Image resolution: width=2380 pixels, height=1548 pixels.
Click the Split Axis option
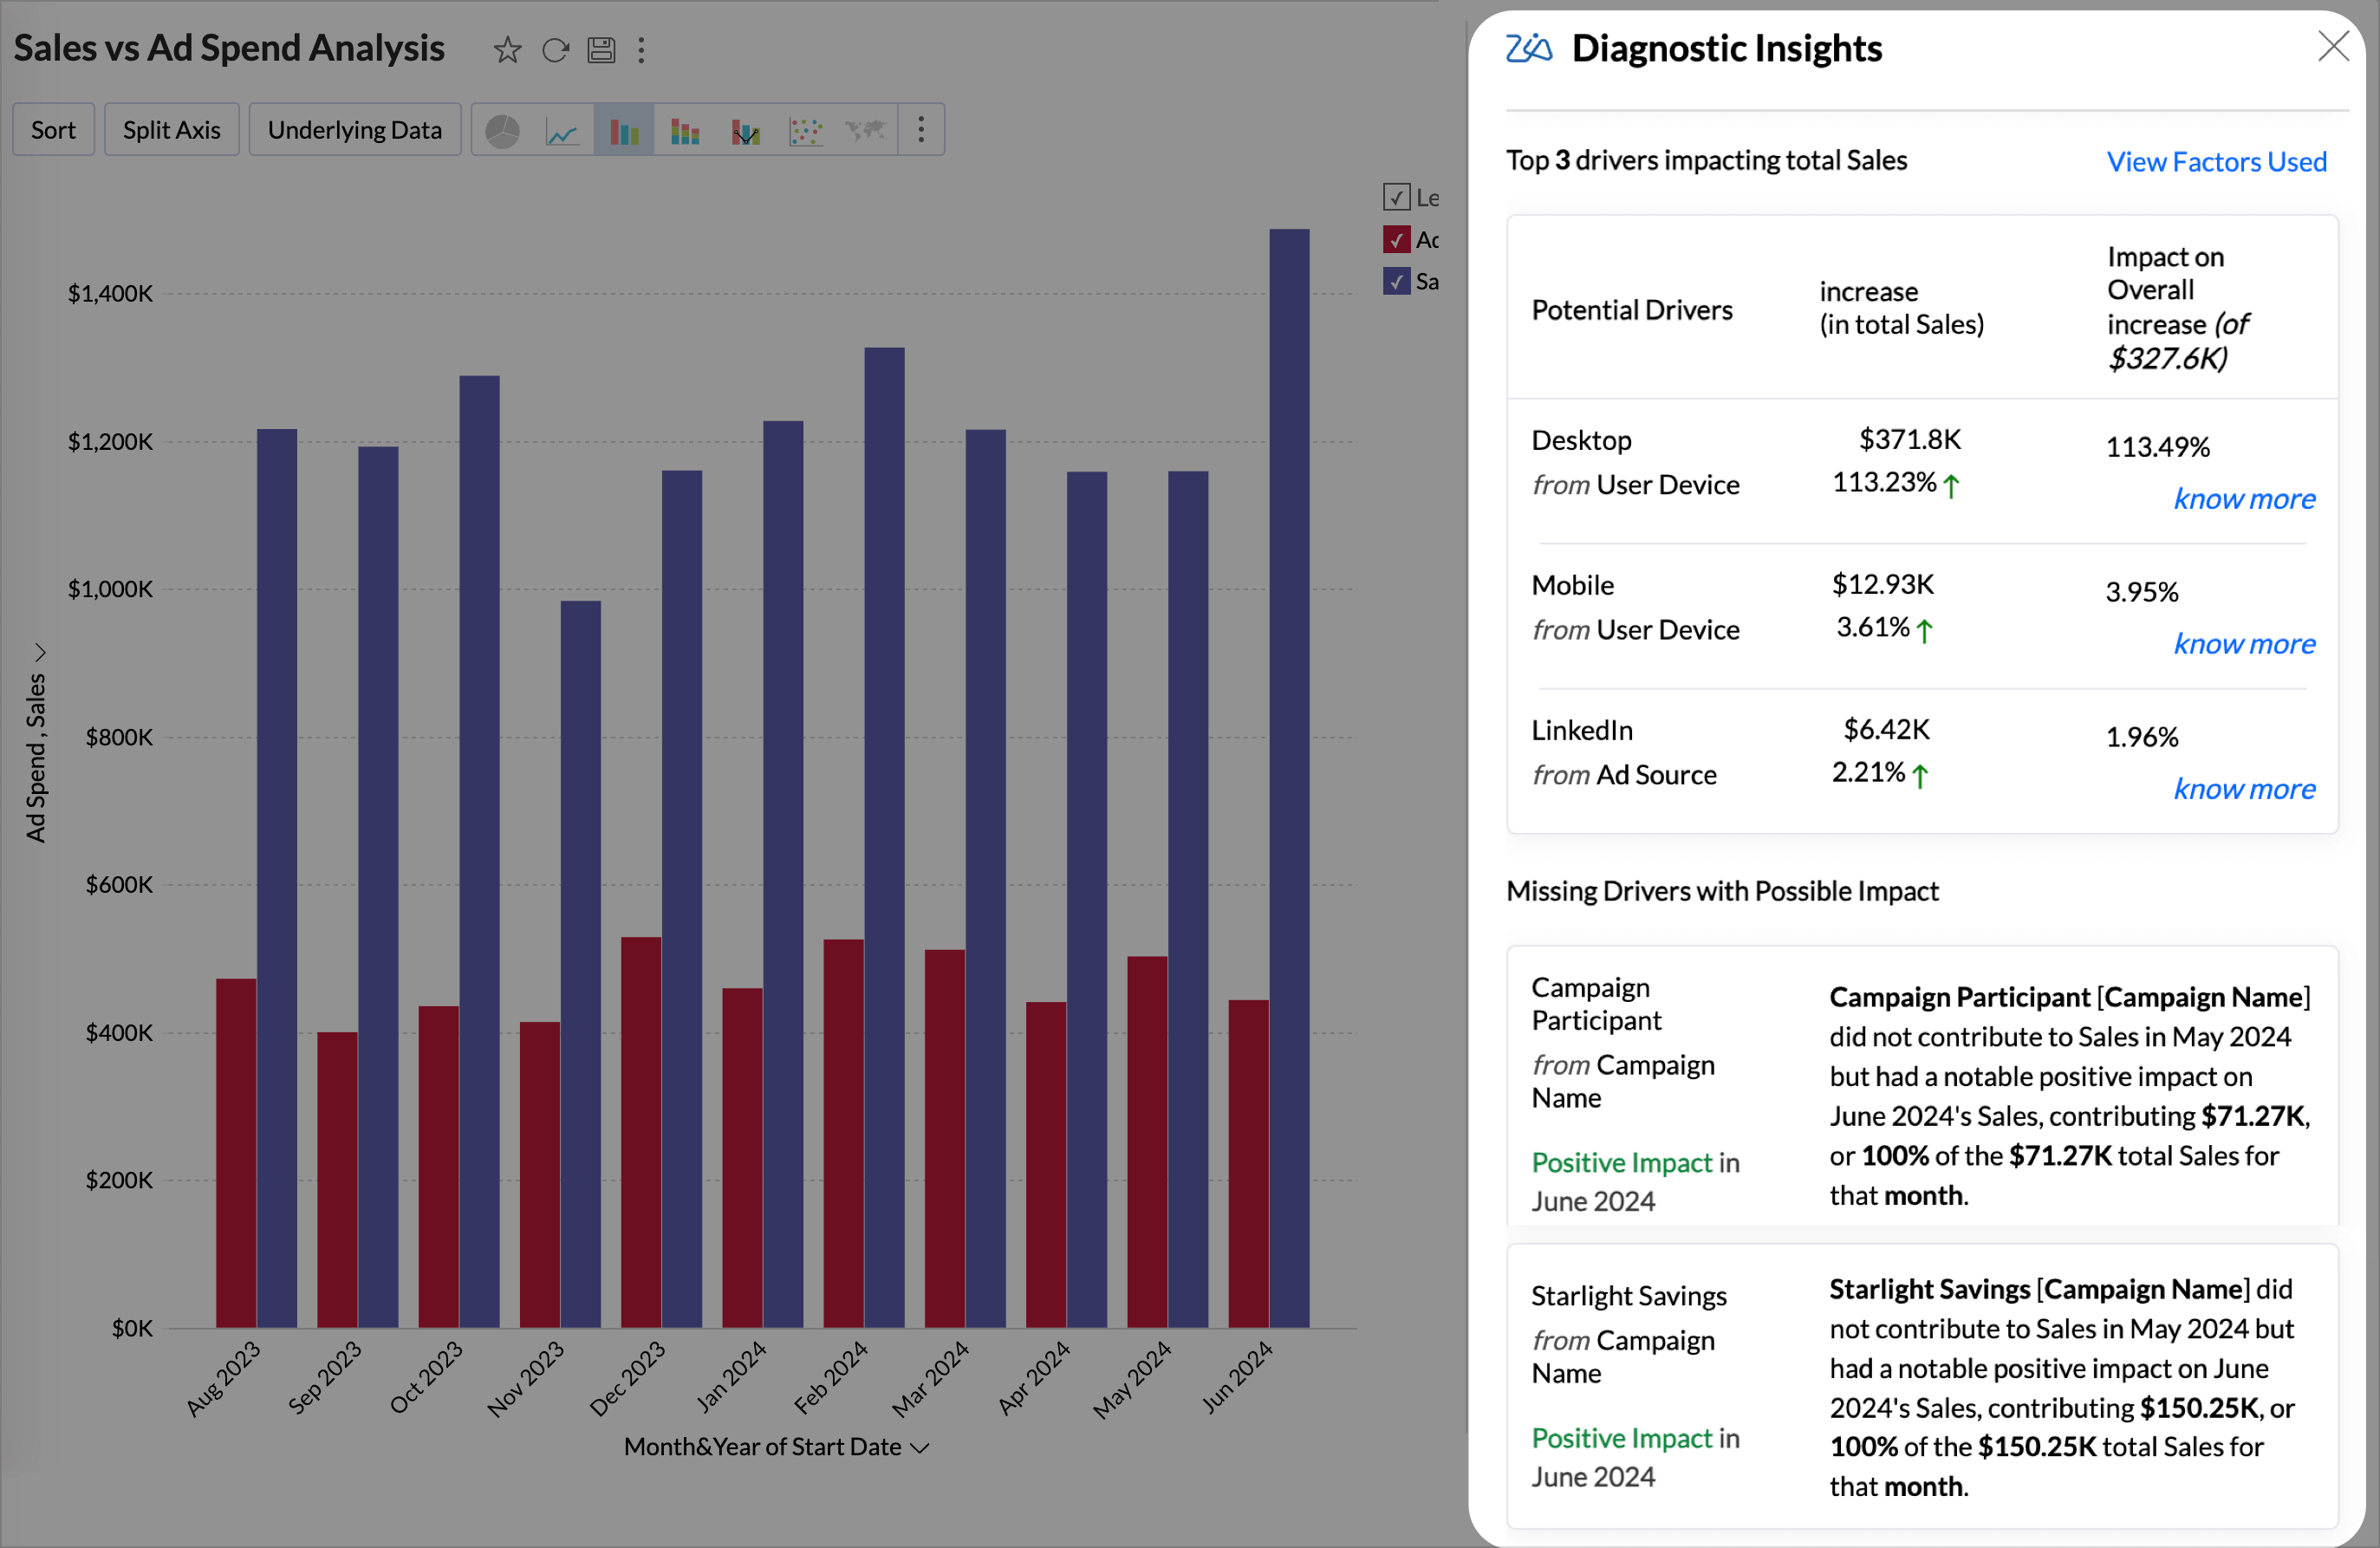[x=171, y=130]
